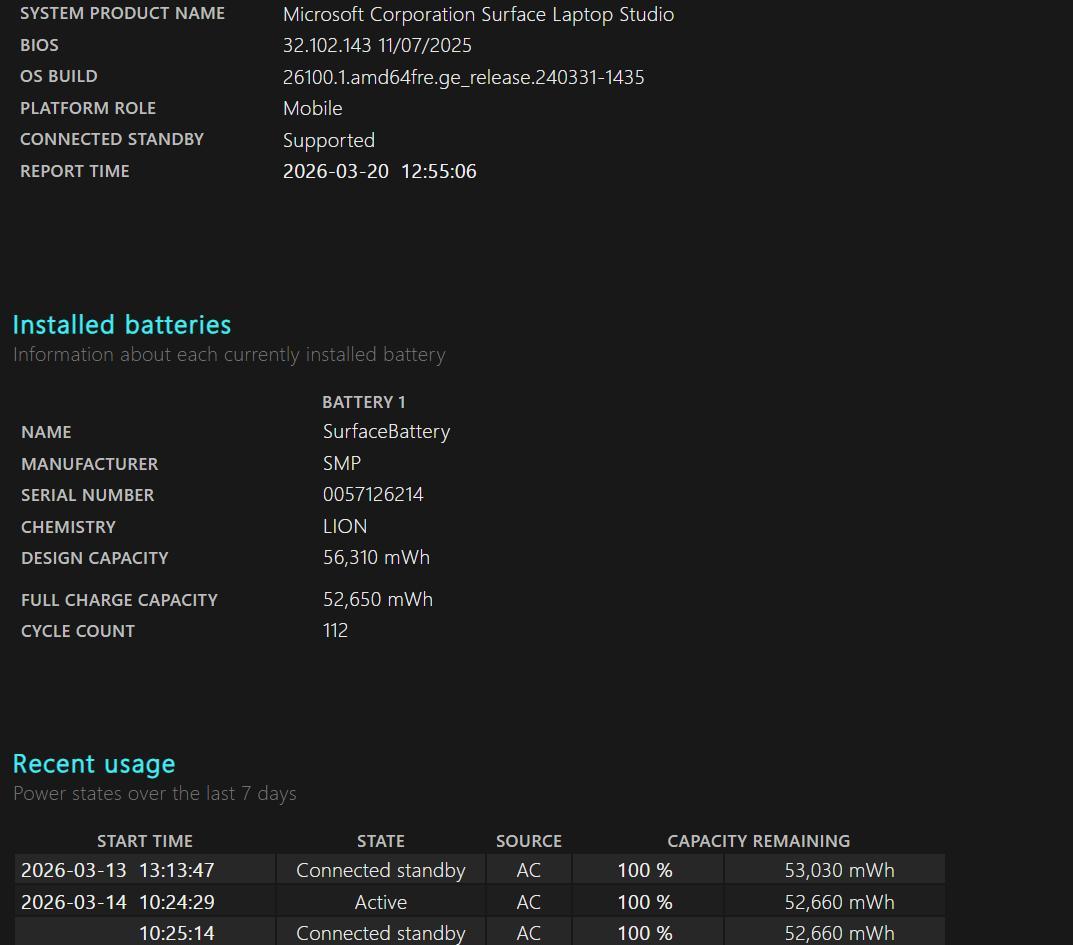This screenshot has width=1073, height=945.
Task: Click the 'BIOS' label
Action: click(x=39, y=45)
